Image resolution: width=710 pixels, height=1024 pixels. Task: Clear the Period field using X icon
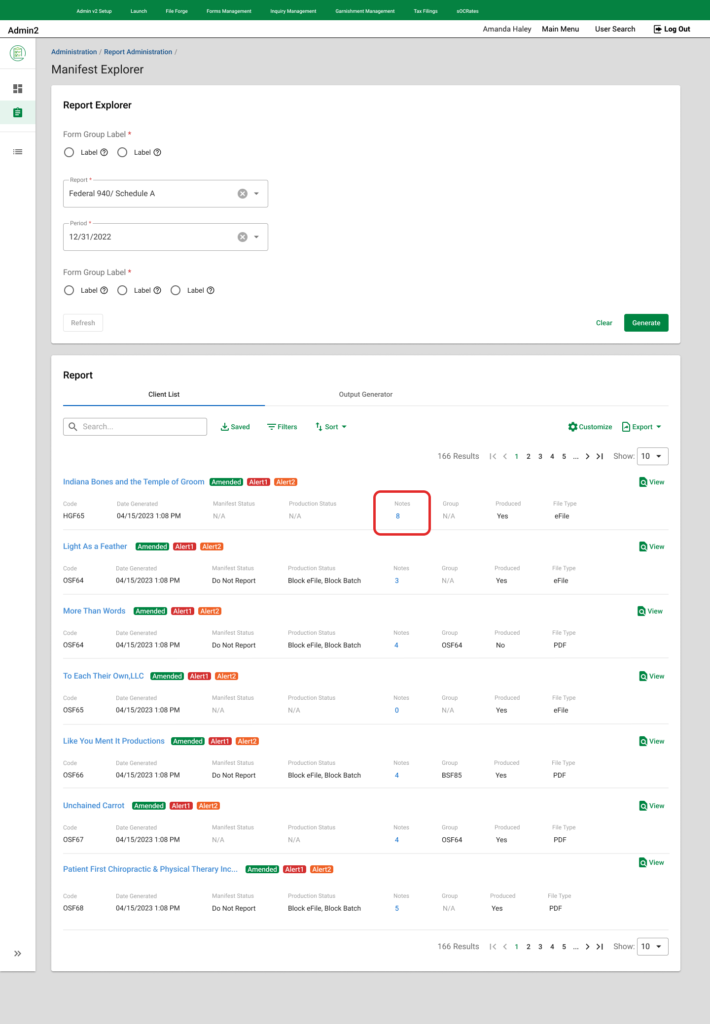(x=242, y=237)
